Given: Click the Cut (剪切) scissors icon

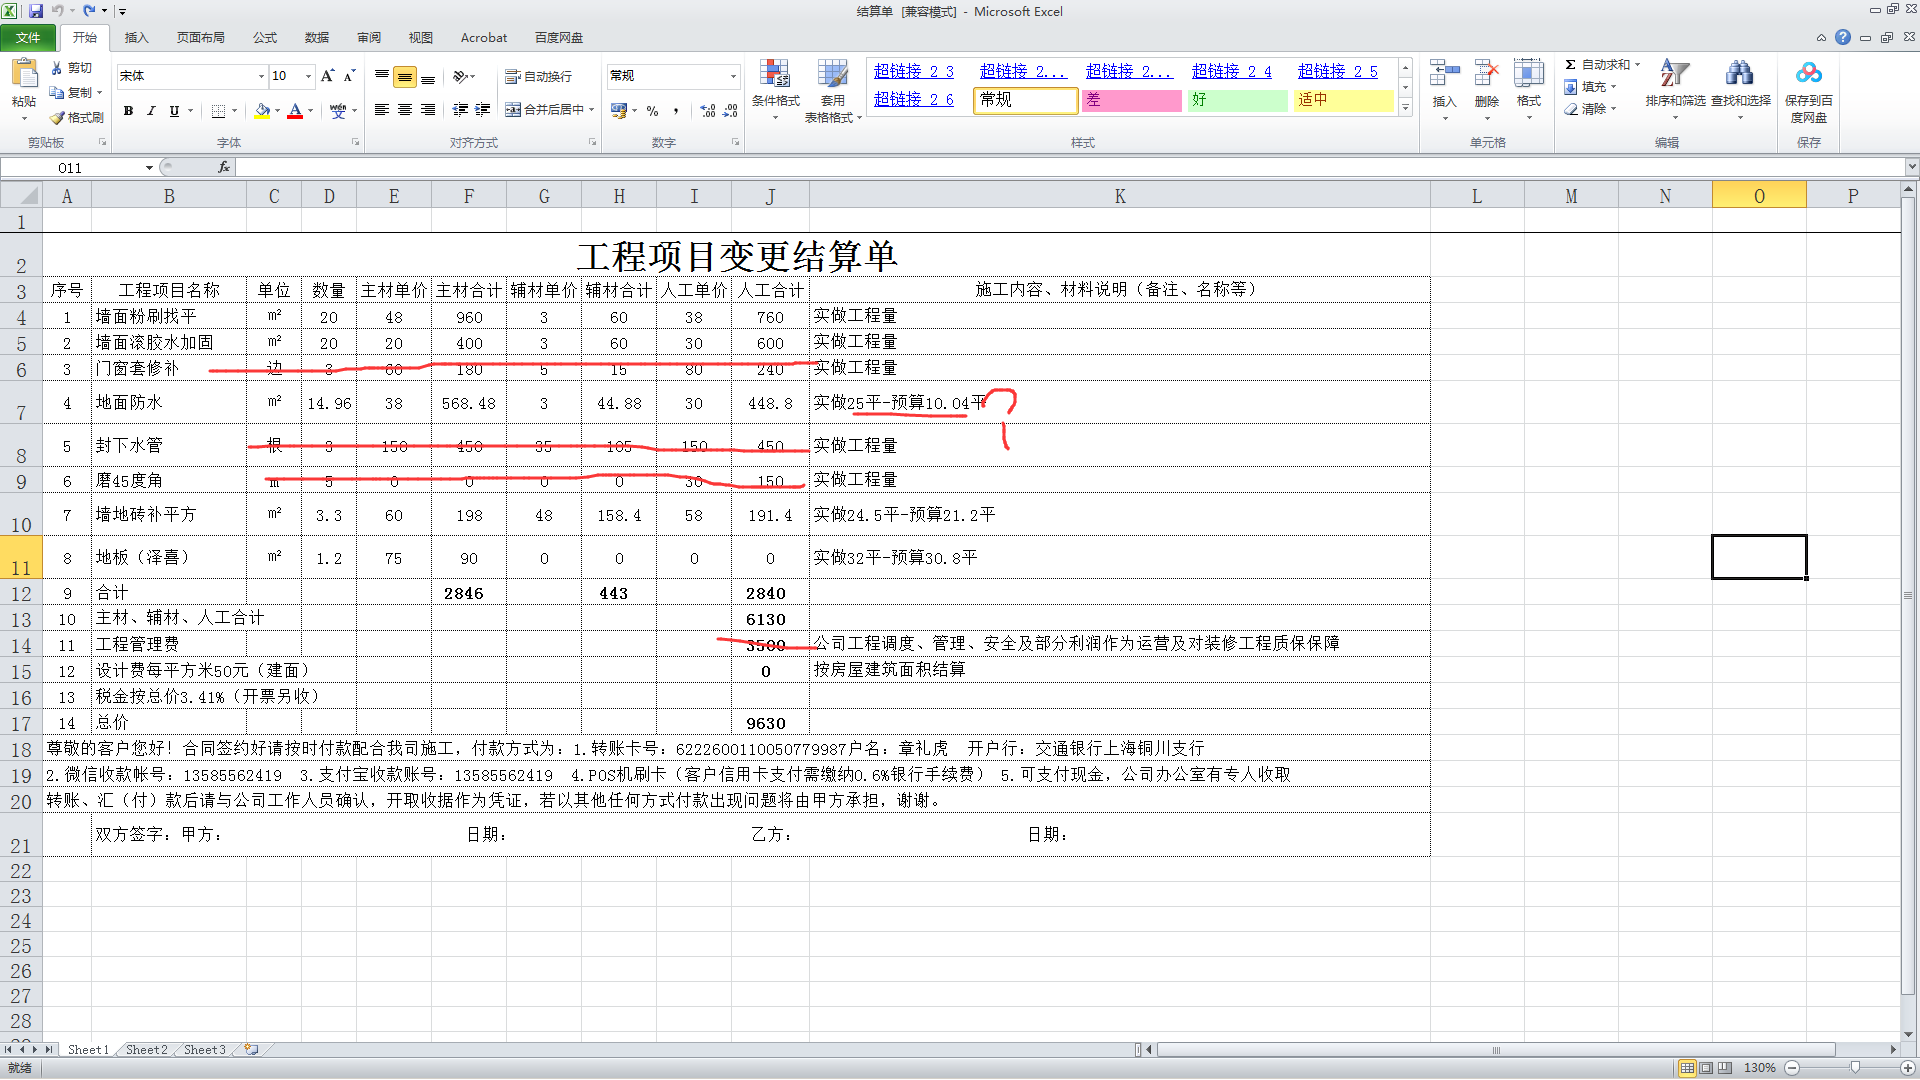Looking at the screenshot, I should coord(58,68).
